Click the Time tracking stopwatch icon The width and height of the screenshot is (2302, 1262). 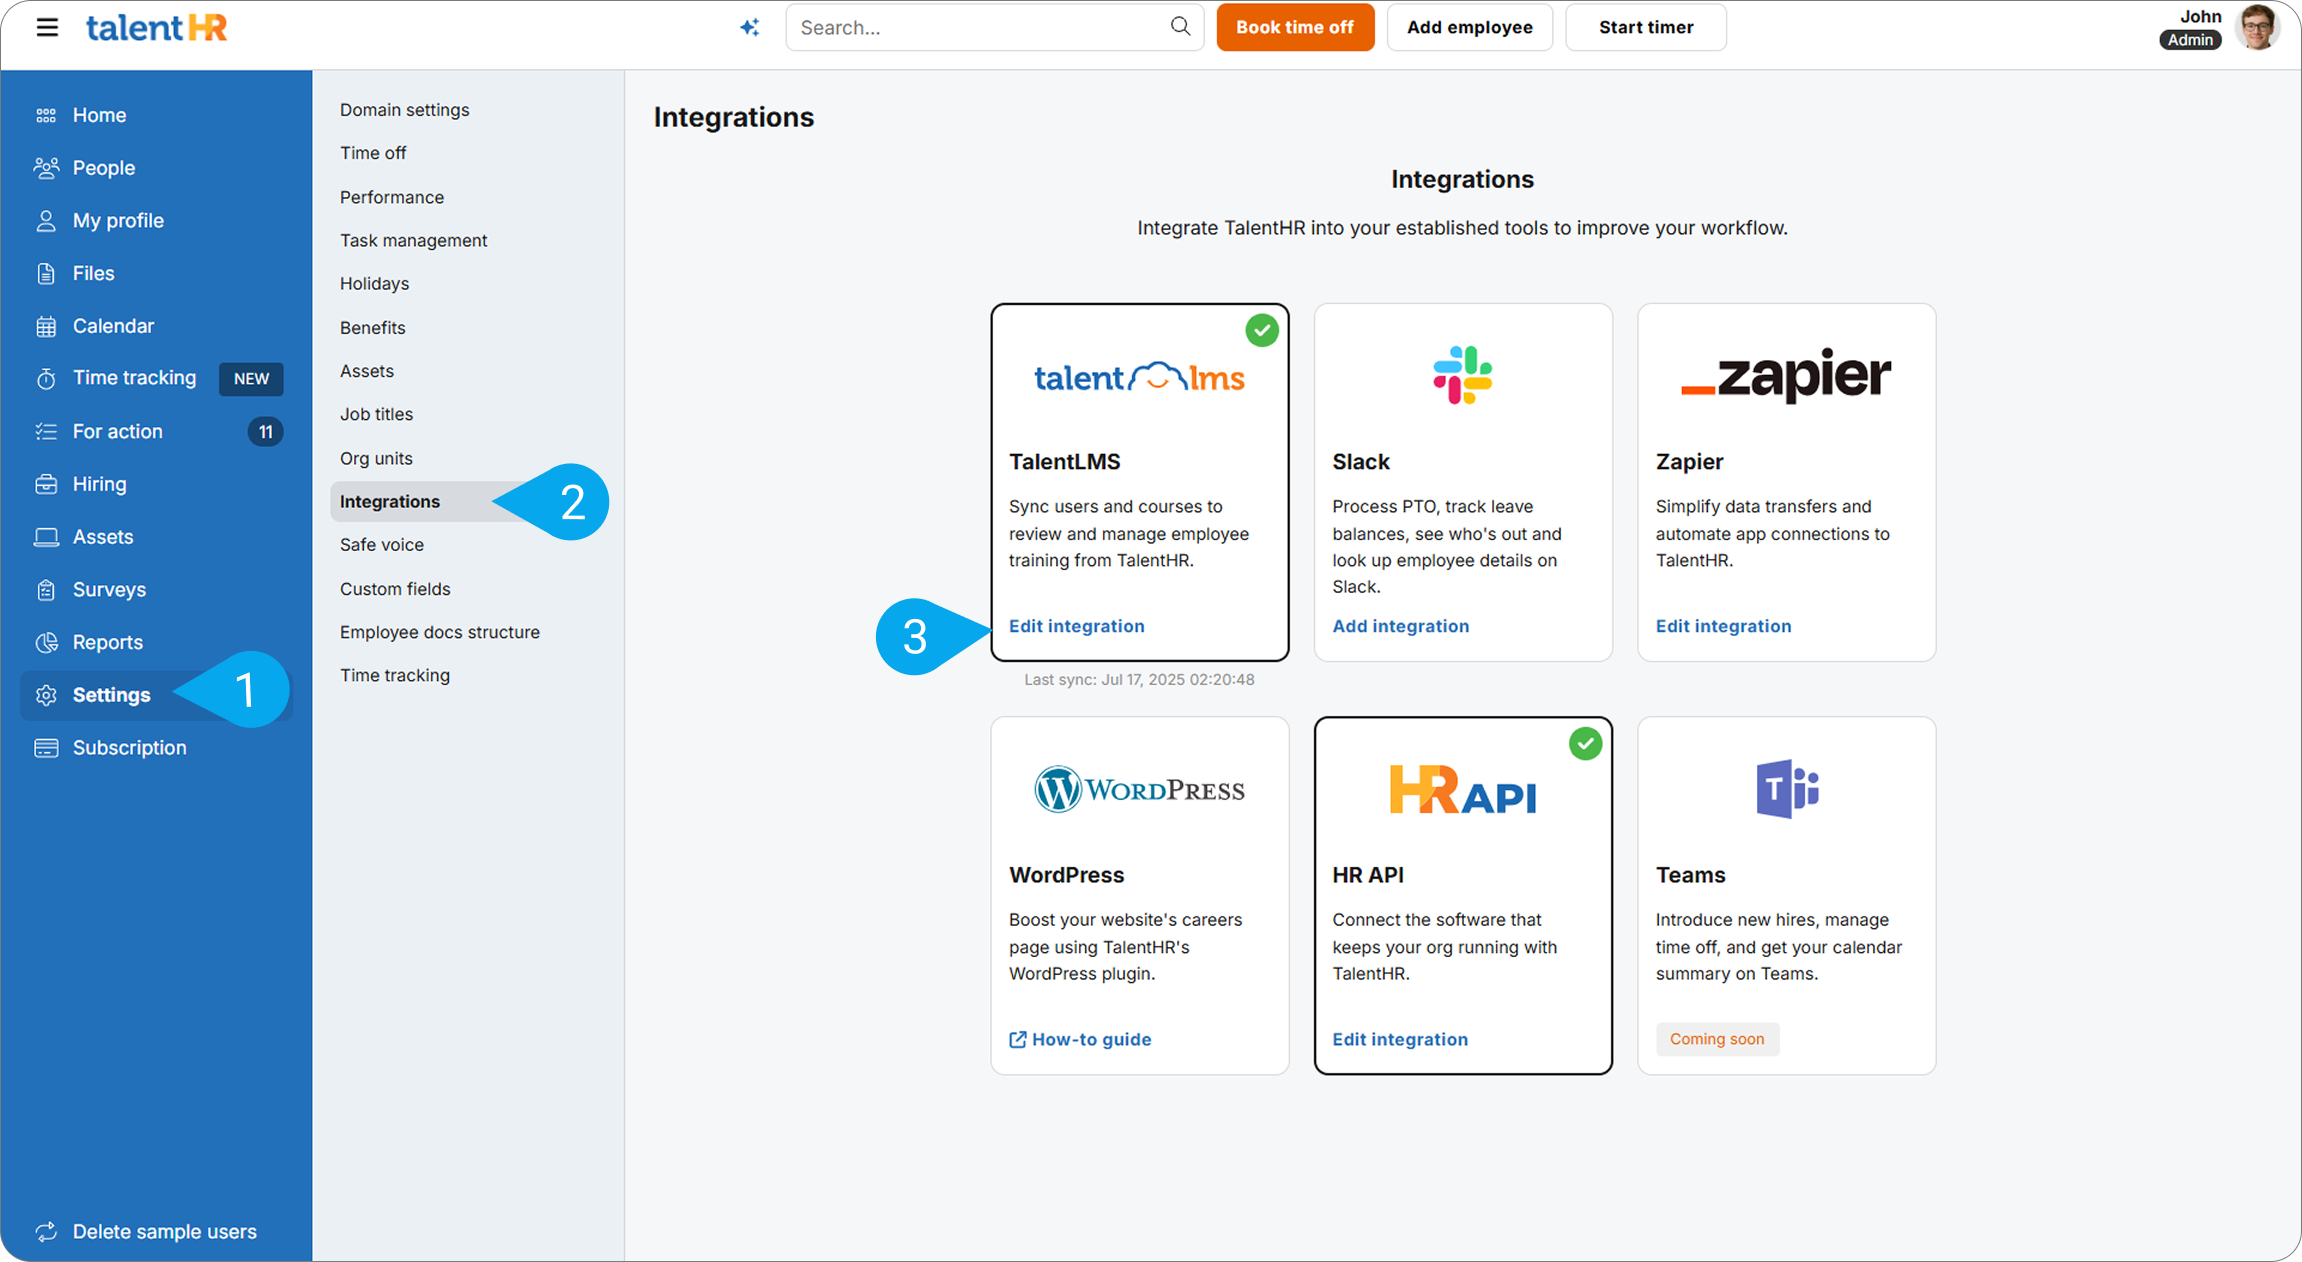(46, 378)
